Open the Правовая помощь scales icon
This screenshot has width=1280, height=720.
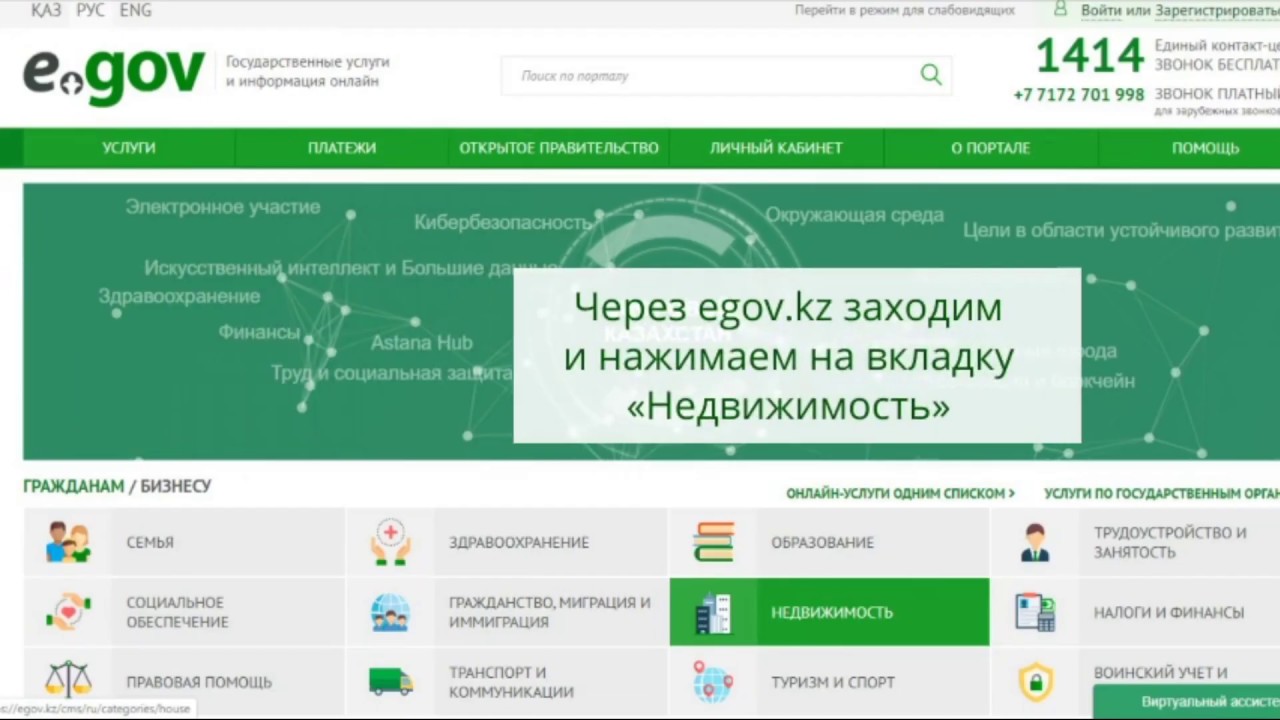[68, 680]
